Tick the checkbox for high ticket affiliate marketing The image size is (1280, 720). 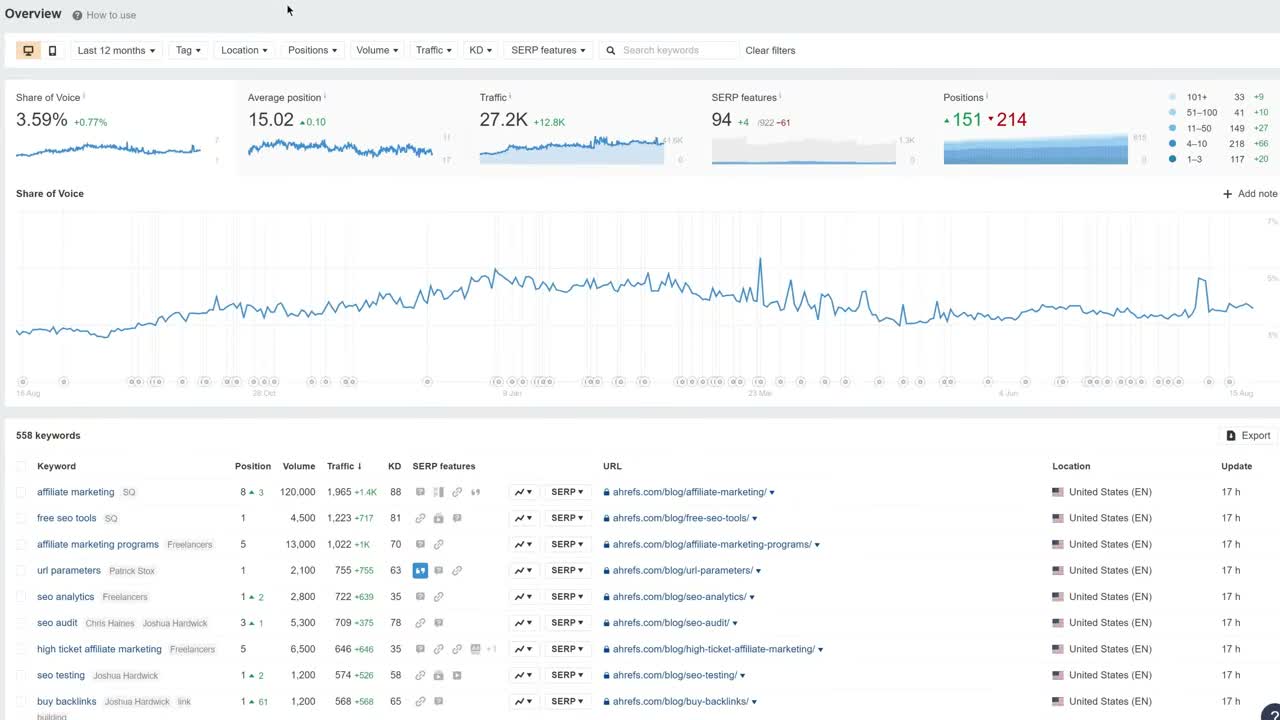coord(21,649)
